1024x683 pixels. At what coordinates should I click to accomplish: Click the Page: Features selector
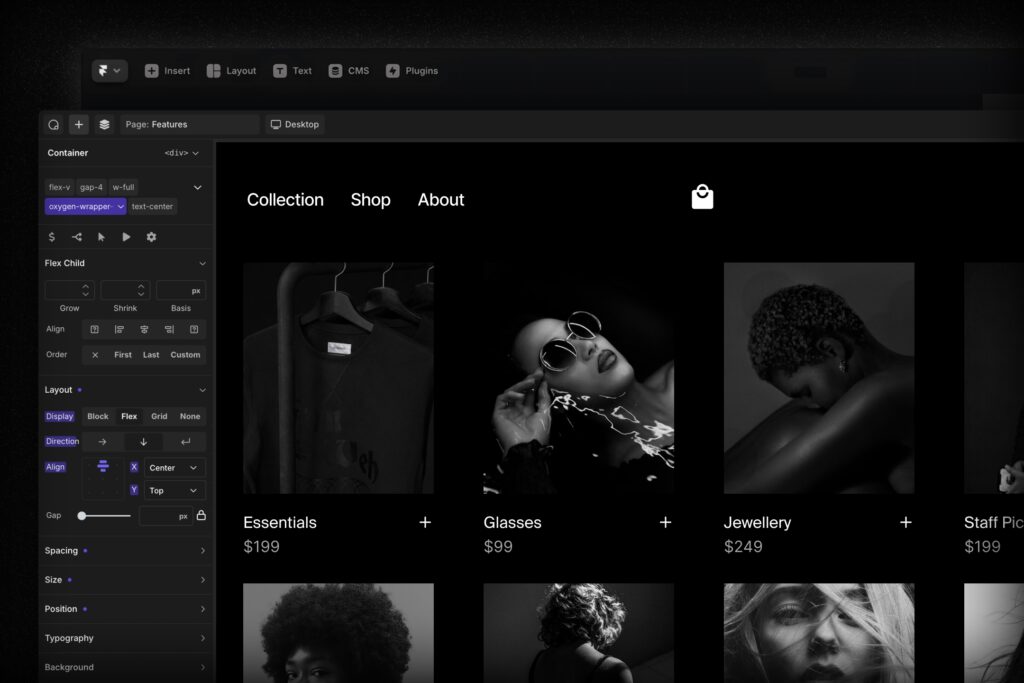pyautogui.click(x=189, y=124)
